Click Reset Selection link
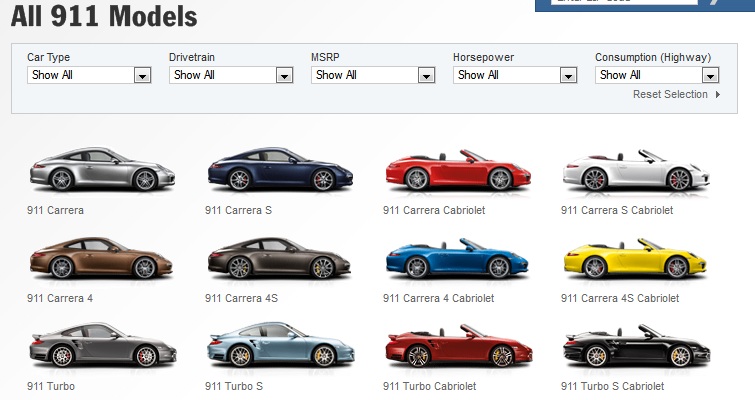 pos(670,94)
